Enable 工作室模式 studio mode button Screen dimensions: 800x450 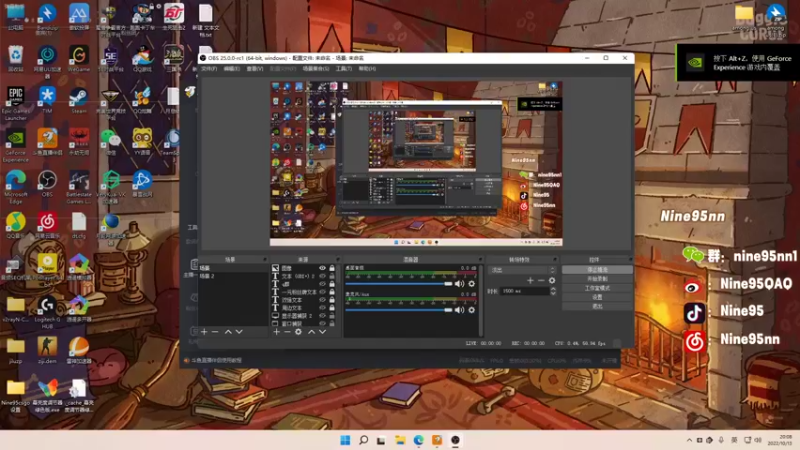coord(597,288)
